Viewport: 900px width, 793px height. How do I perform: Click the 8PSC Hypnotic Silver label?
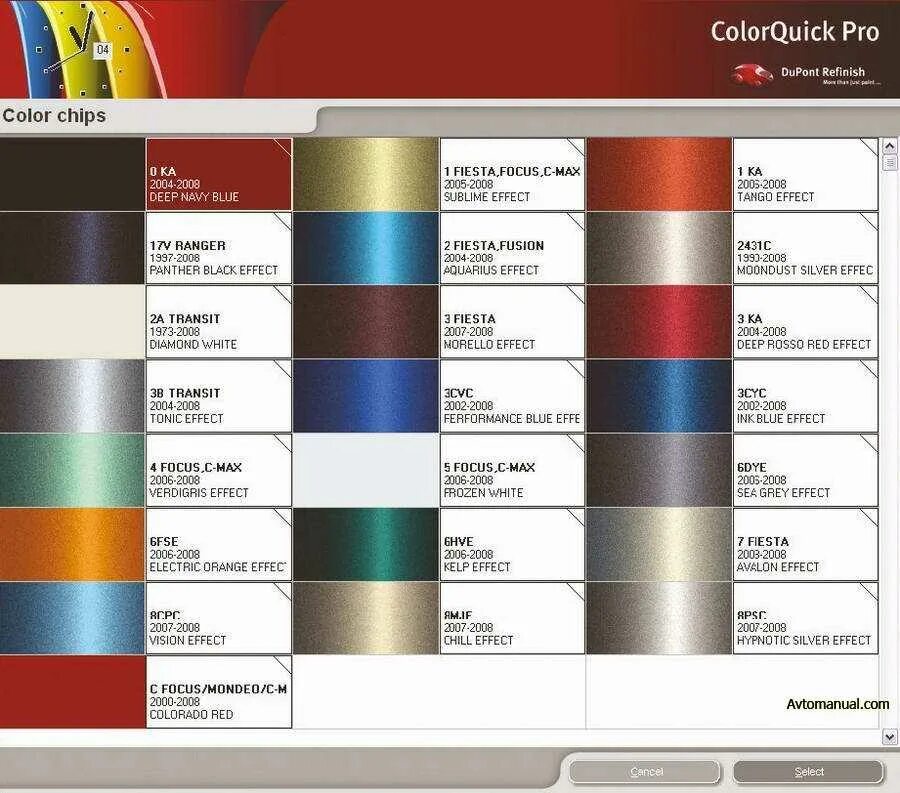pyautogui.click(x=806, y=618)
